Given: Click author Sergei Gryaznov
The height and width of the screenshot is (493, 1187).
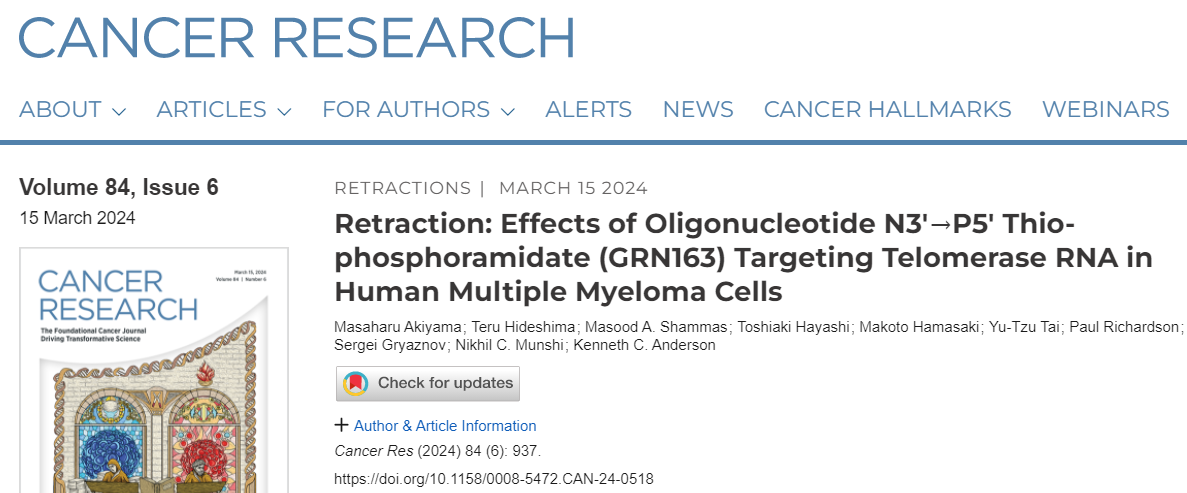Looking at the screenshot, I should (392, 345).
